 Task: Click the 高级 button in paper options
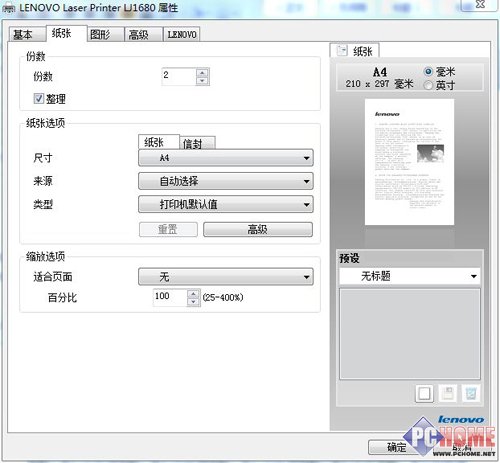click(258, 229)
